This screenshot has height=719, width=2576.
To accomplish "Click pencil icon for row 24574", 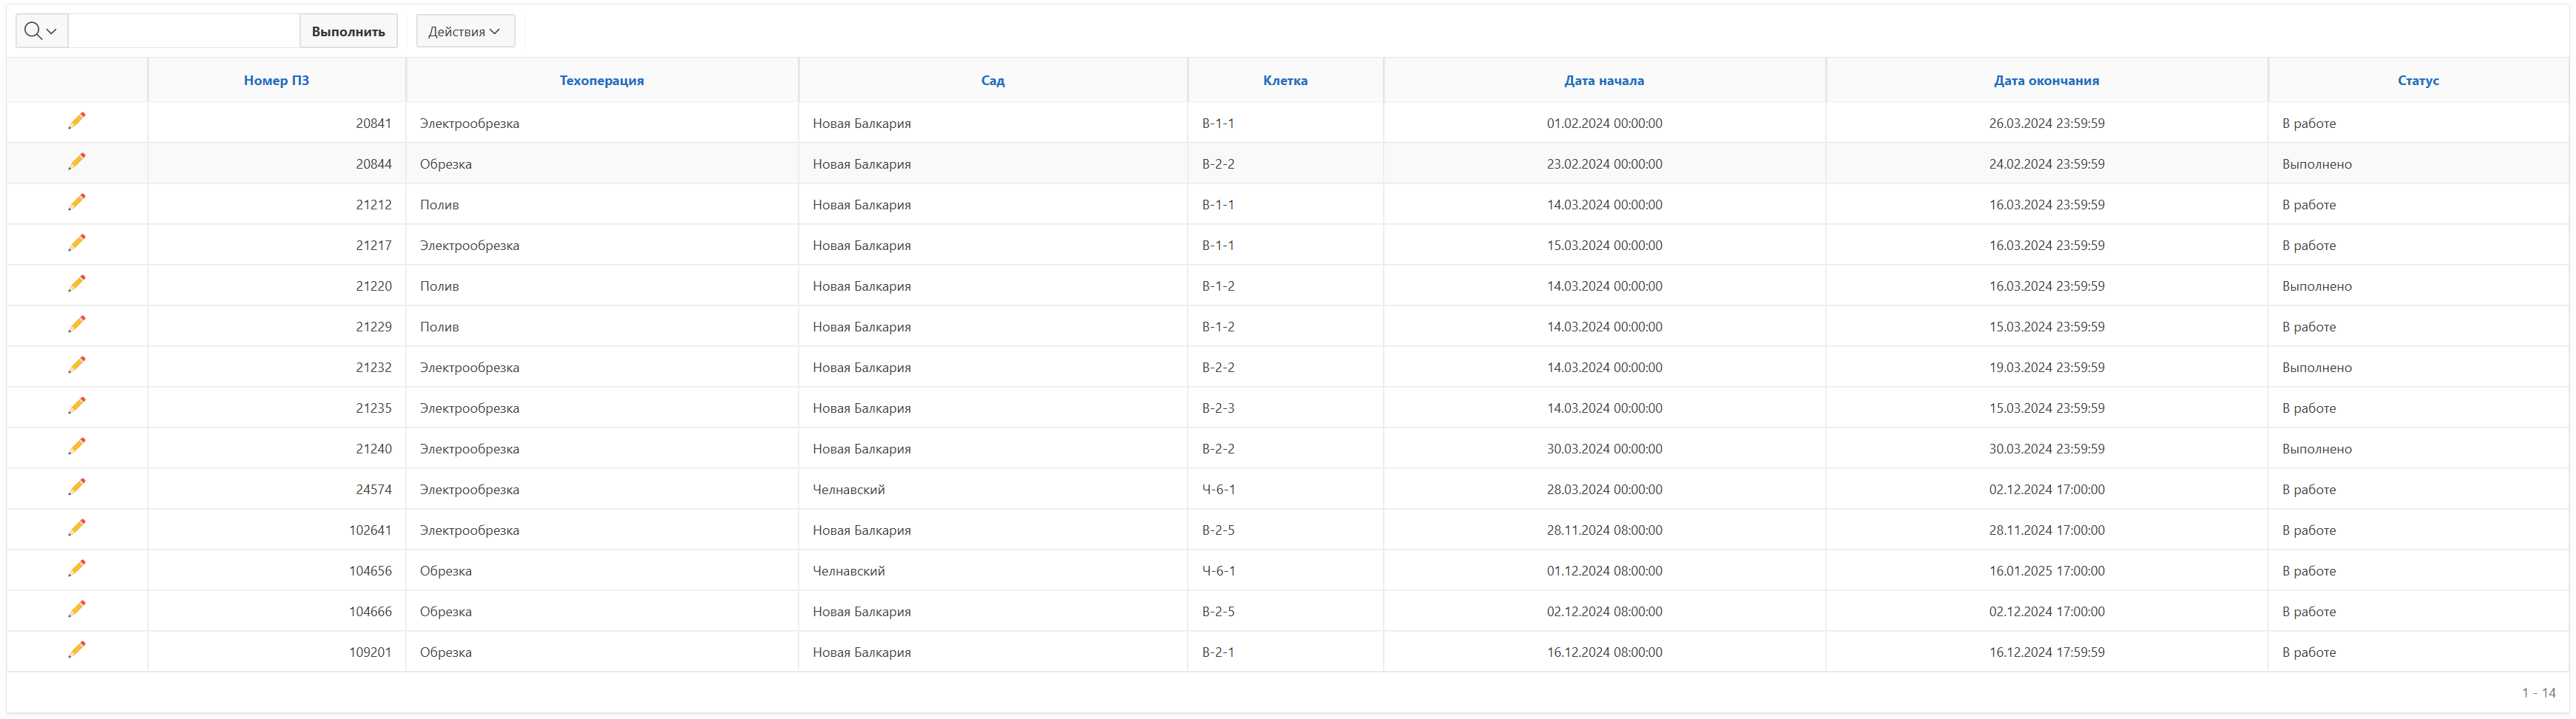I will (x=77, y=487).
